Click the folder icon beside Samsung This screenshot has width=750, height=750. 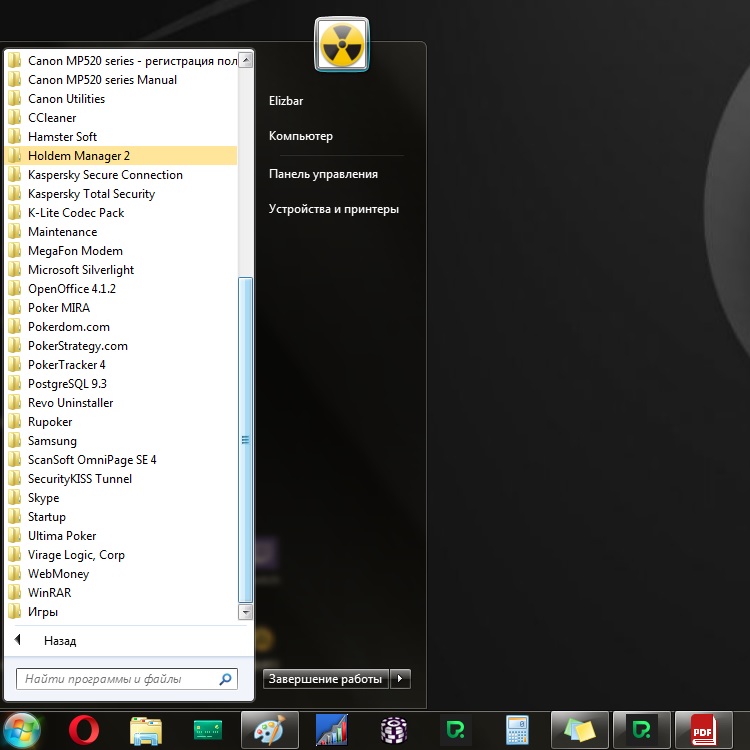click(15, 441)
